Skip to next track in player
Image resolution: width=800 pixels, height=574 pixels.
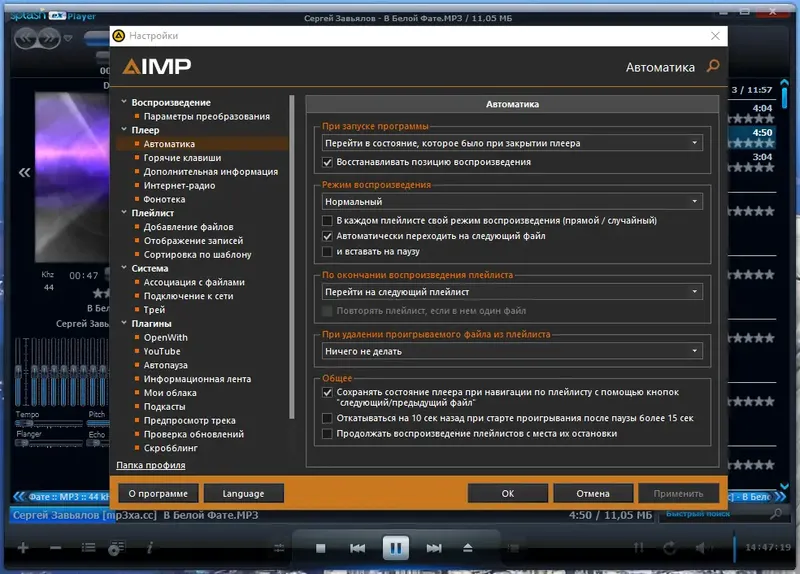434,548
